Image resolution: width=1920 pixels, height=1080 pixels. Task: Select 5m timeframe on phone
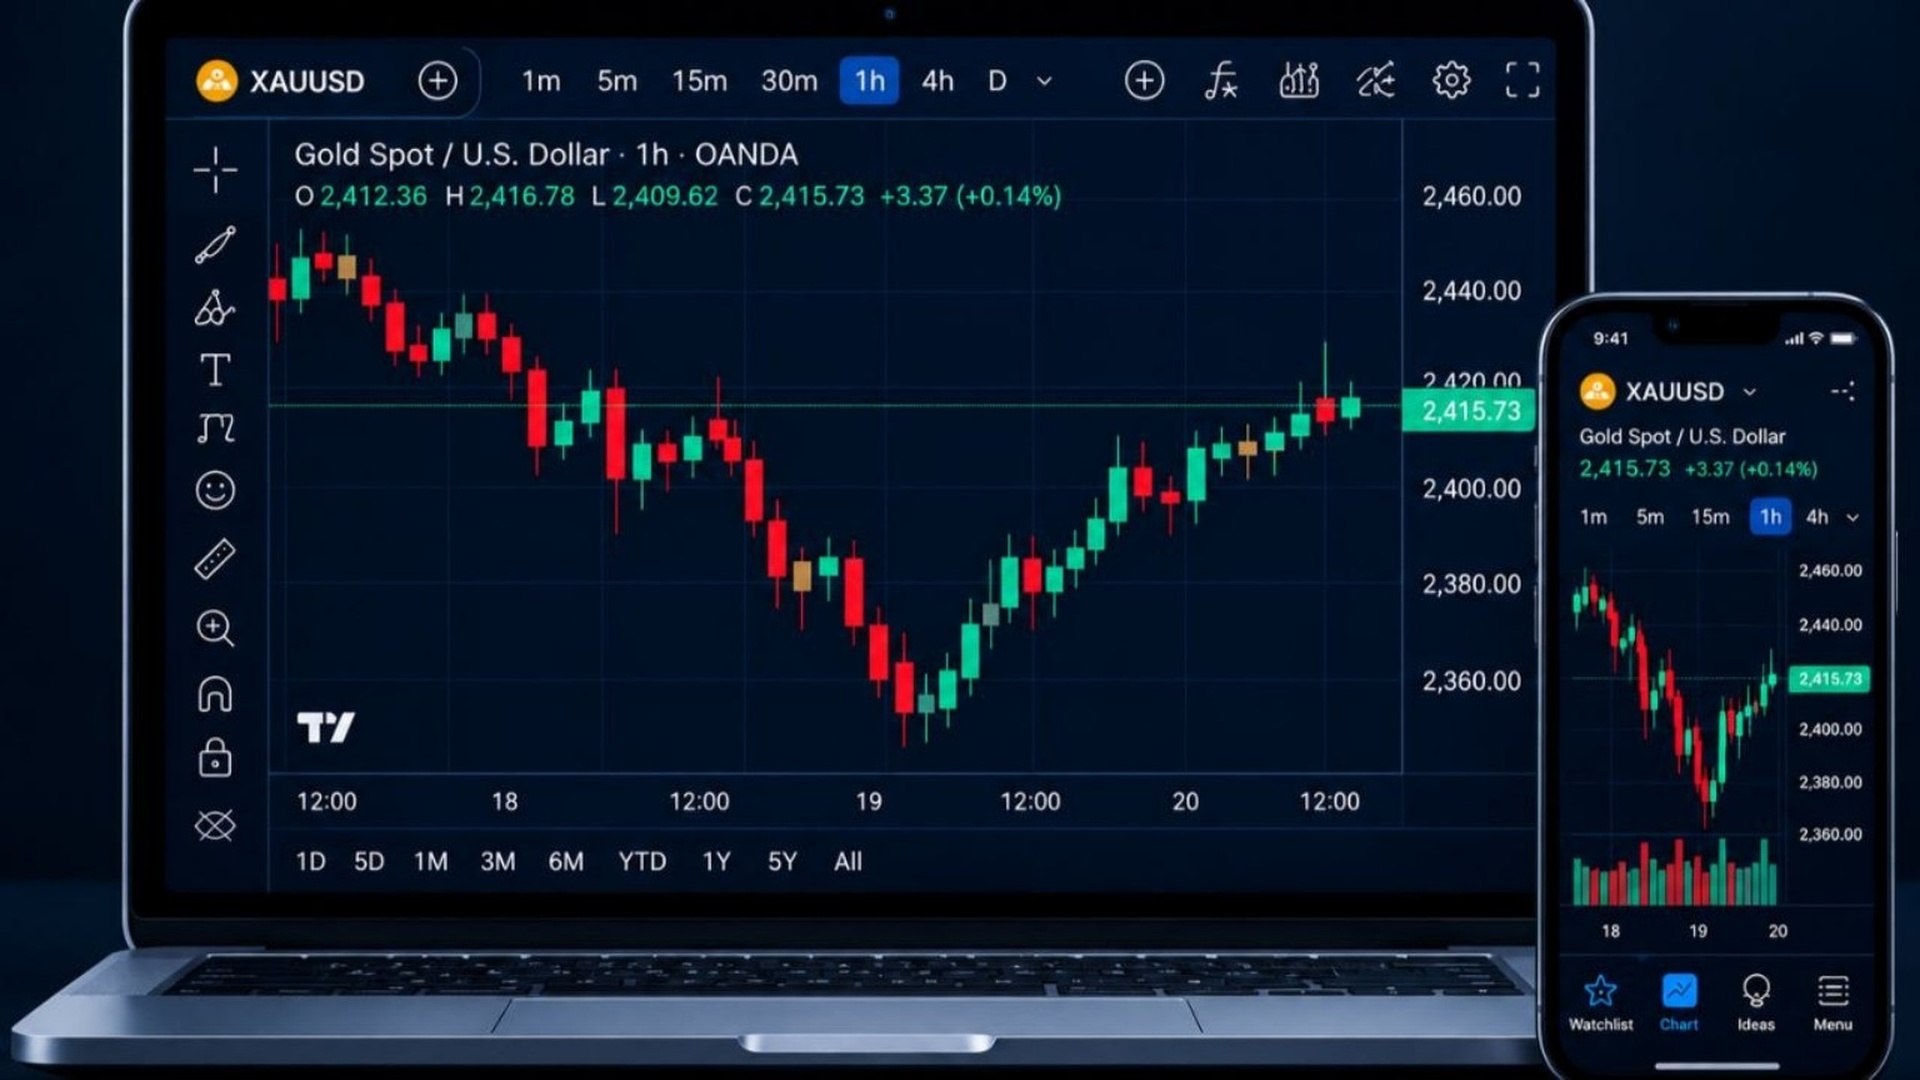coord(1650,517)
